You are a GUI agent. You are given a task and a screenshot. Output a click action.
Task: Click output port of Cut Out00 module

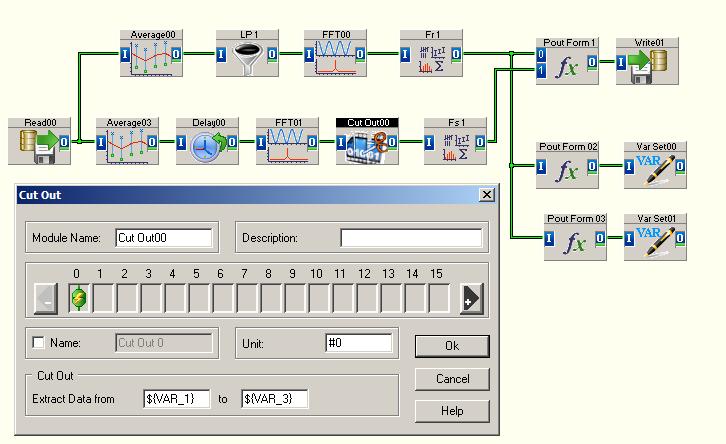coord(392,142)
